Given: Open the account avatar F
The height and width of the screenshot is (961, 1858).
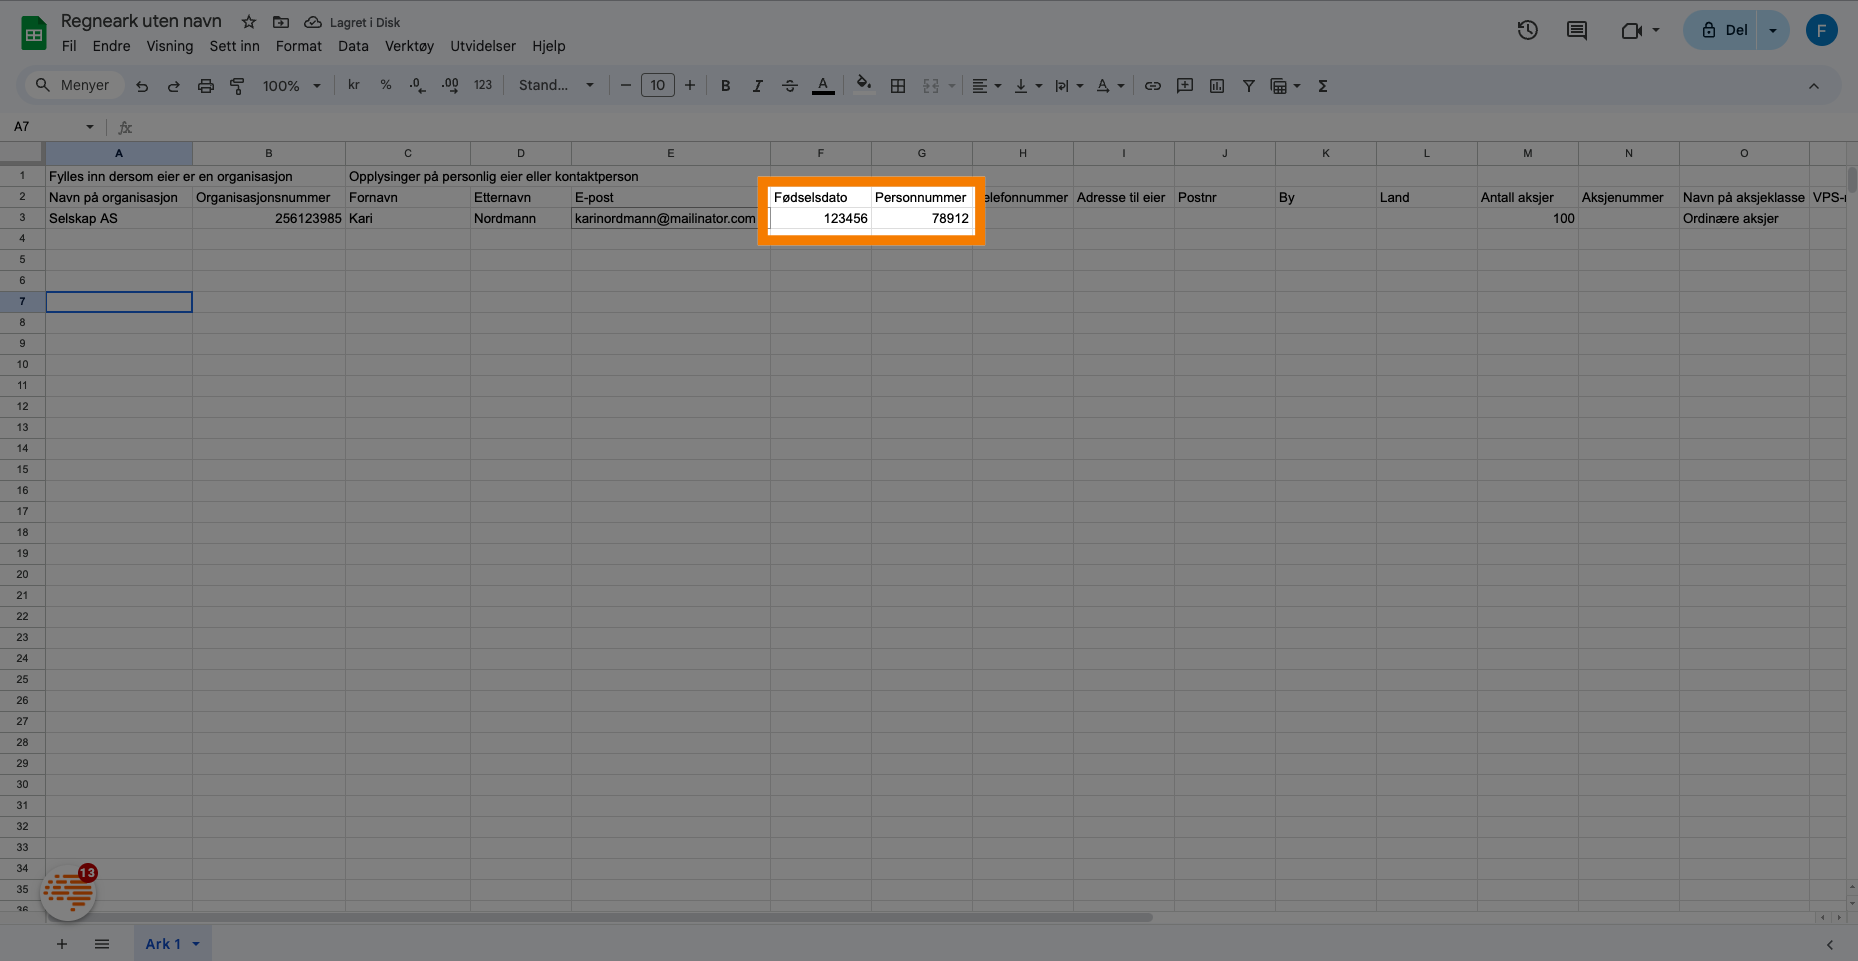Looking at the screenshot, I should pyautogui.click(x=1822, y=30).
